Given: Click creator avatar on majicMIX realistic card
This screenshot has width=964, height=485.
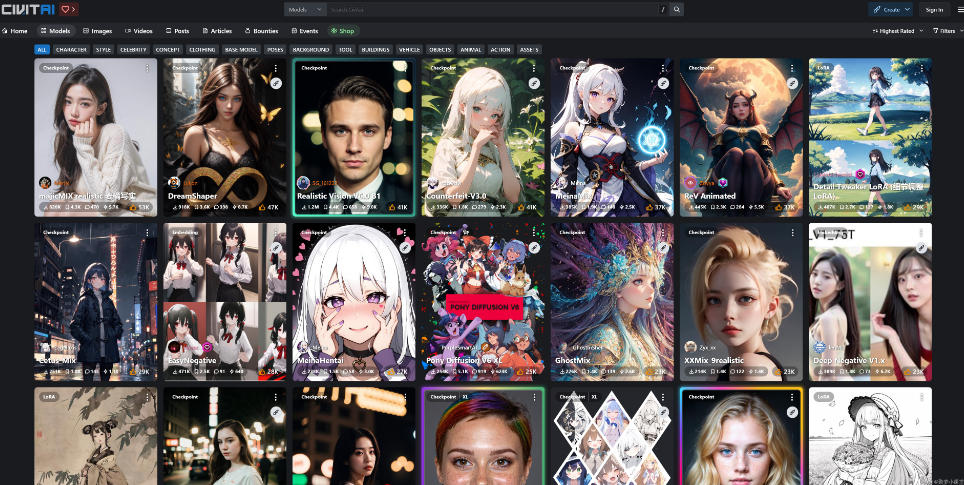Looking at the screenshot, I should point(45,183).
